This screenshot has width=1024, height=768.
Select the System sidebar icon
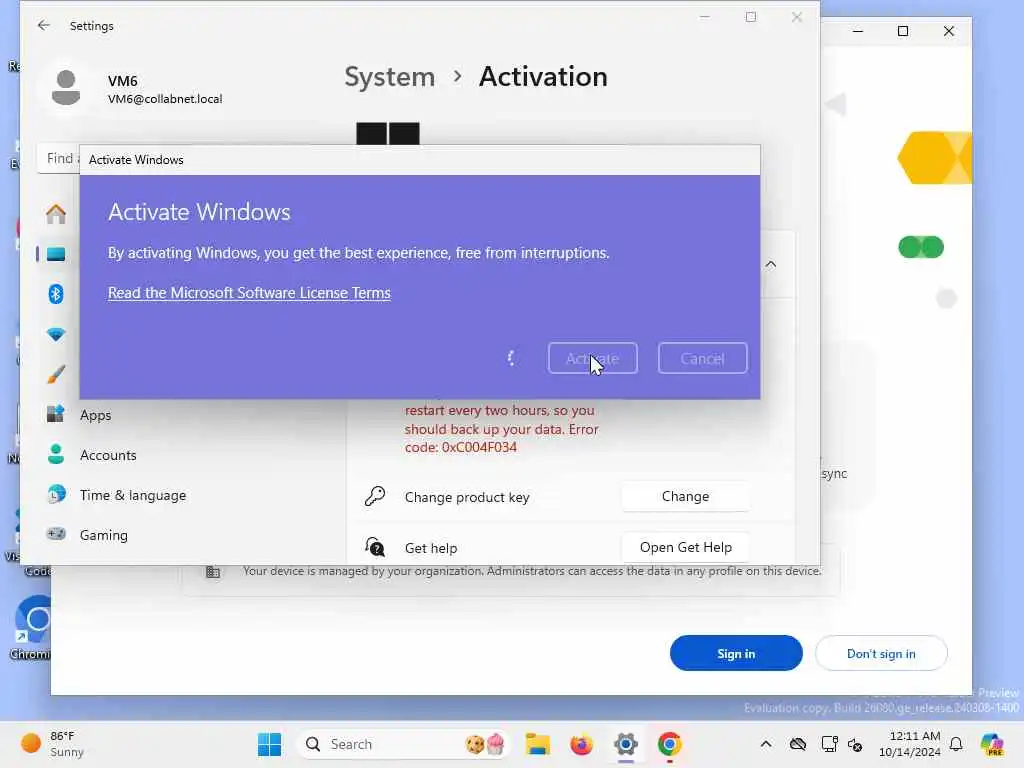56,254
